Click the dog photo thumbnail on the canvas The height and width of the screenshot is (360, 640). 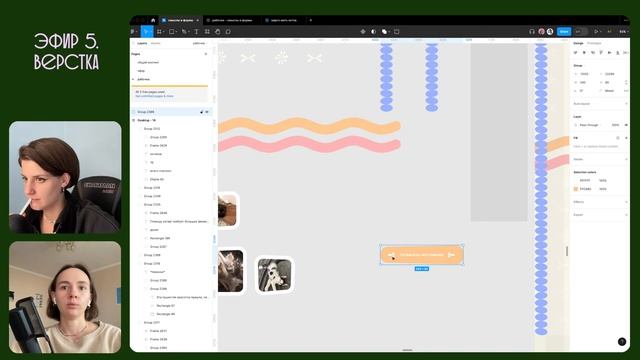tap(275, 276)
